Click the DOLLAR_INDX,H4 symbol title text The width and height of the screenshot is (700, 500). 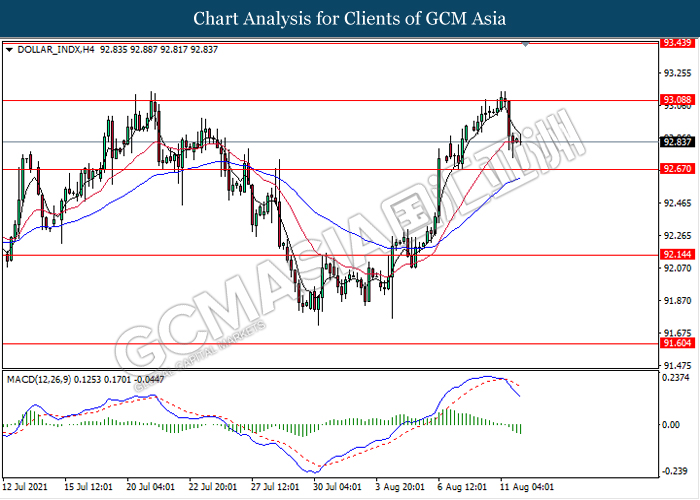(52, 48)
